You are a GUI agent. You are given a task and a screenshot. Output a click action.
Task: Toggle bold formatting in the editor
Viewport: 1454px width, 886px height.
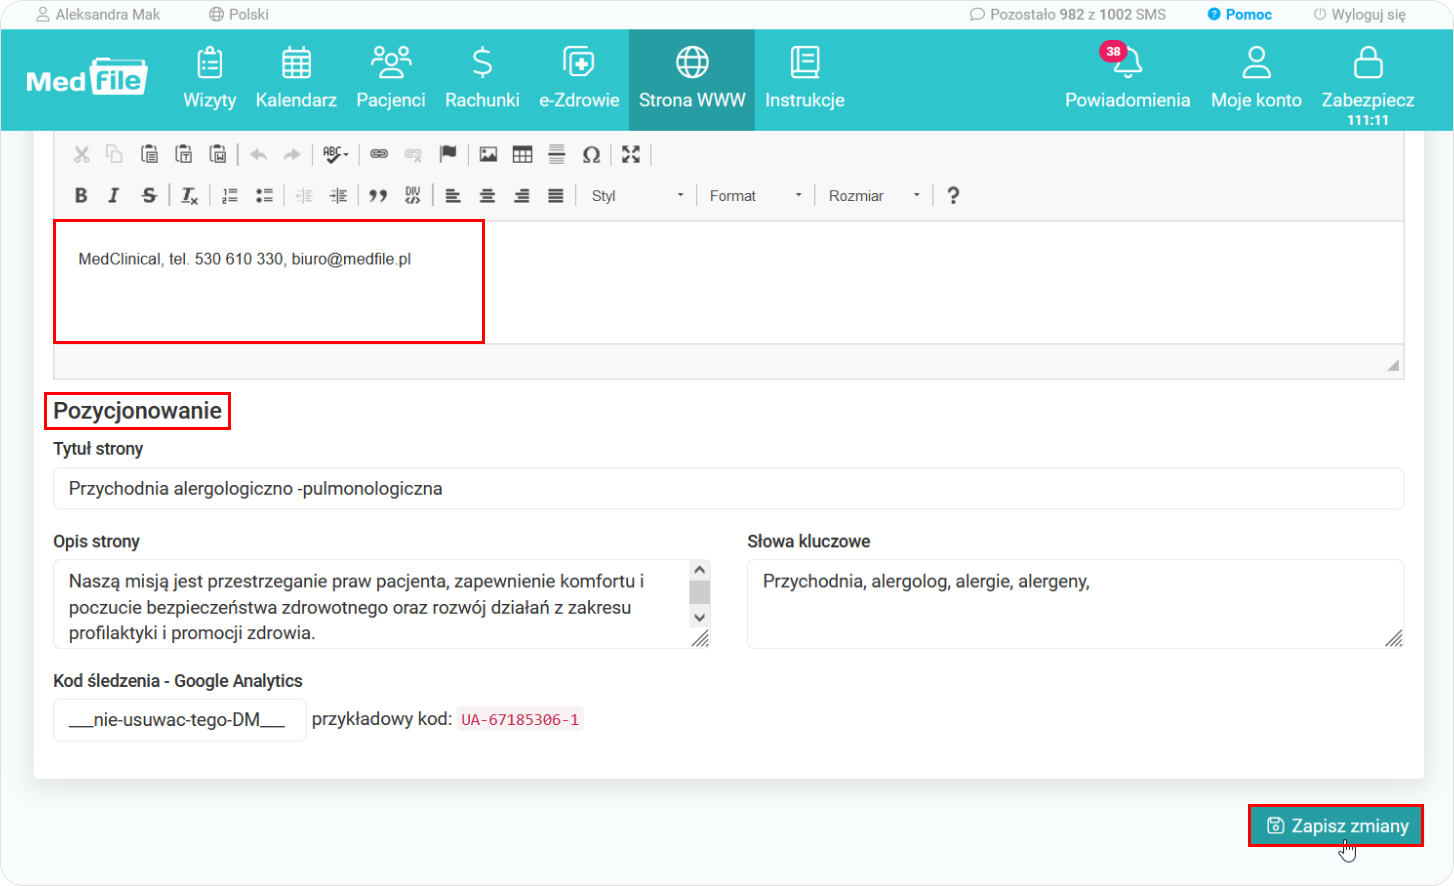tap(81, 196)
